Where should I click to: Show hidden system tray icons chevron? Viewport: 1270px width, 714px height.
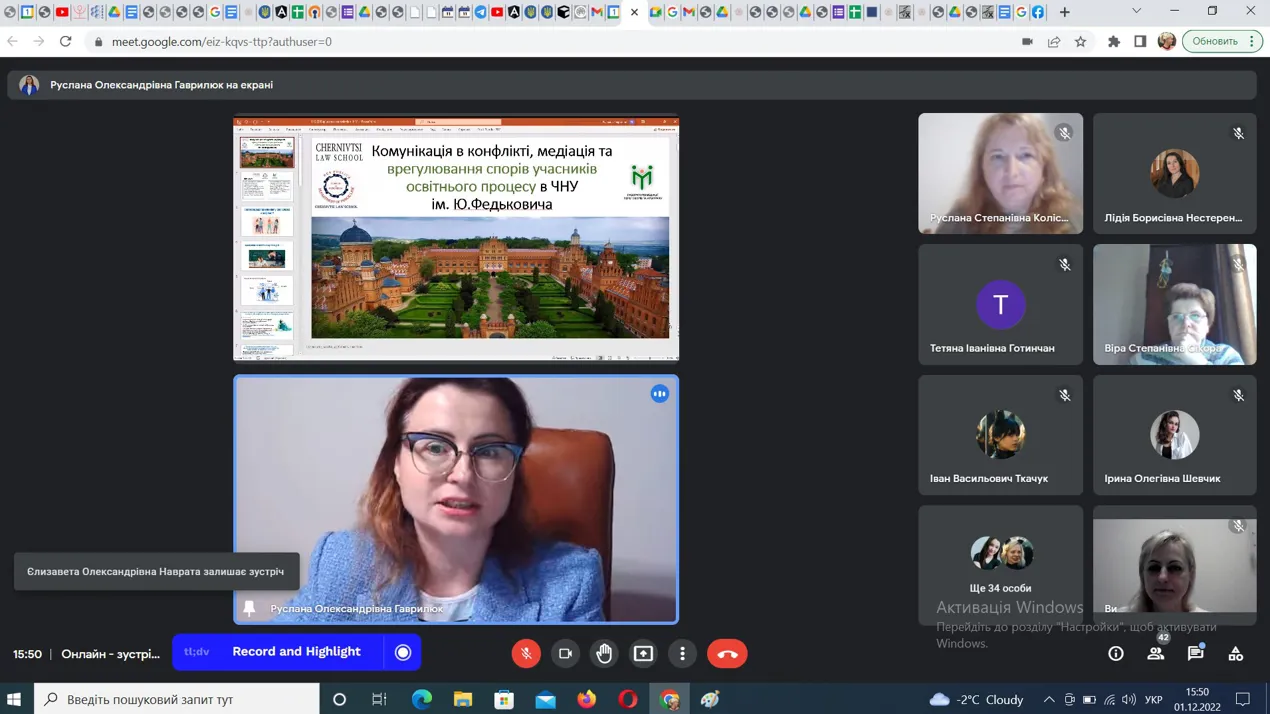(1048, 699)
